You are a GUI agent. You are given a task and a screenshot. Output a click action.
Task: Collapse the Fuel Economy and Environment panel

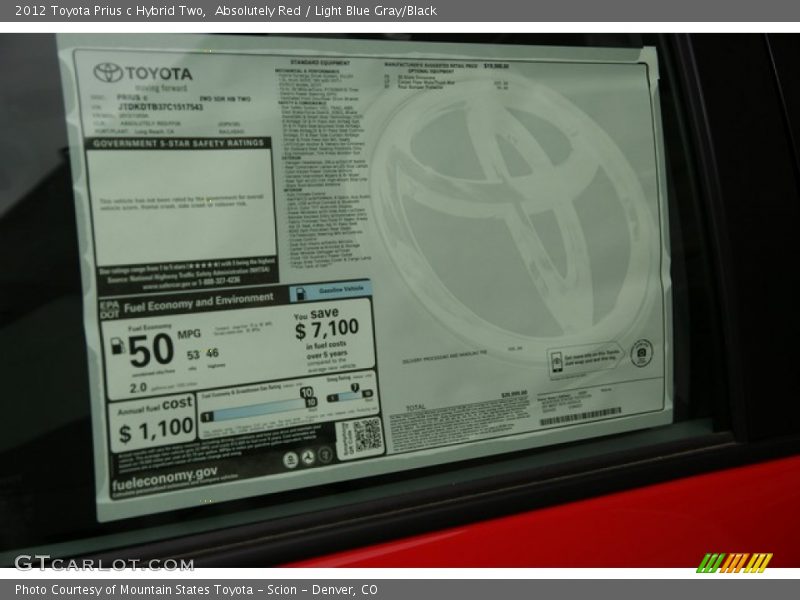click(200, 300)
